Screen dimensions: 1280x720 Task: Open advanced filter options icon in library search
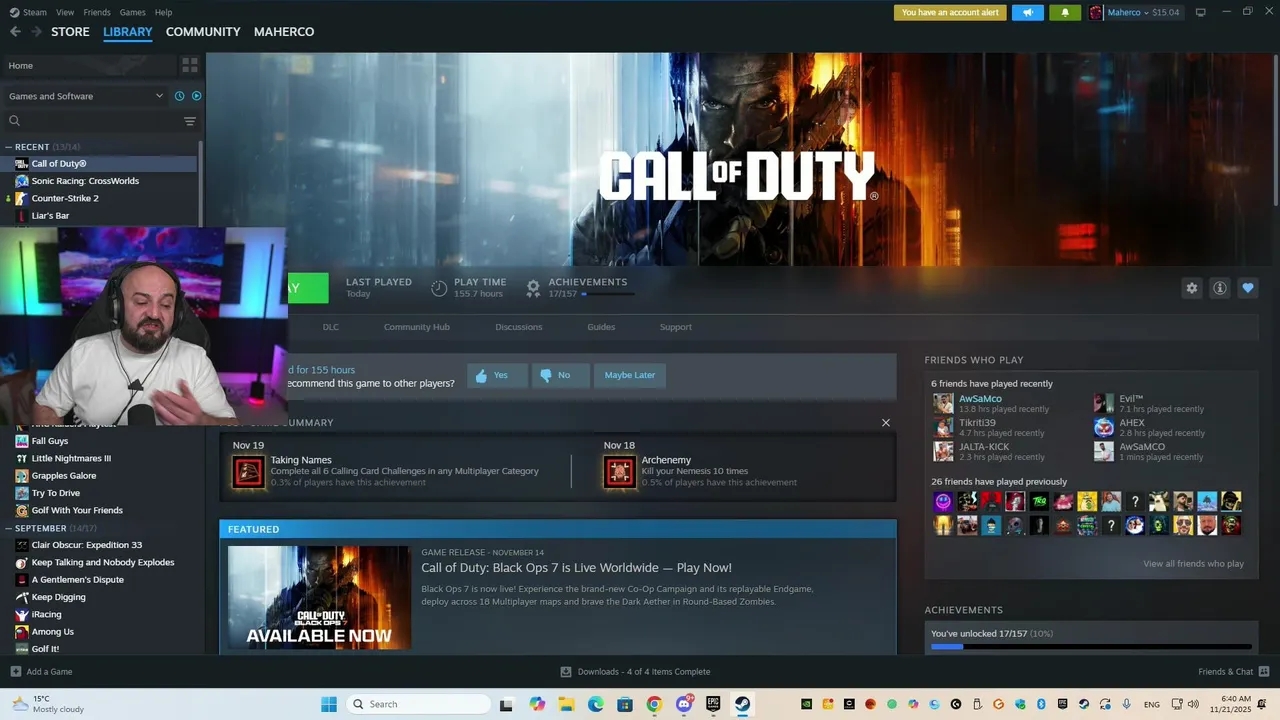(190, 121)
